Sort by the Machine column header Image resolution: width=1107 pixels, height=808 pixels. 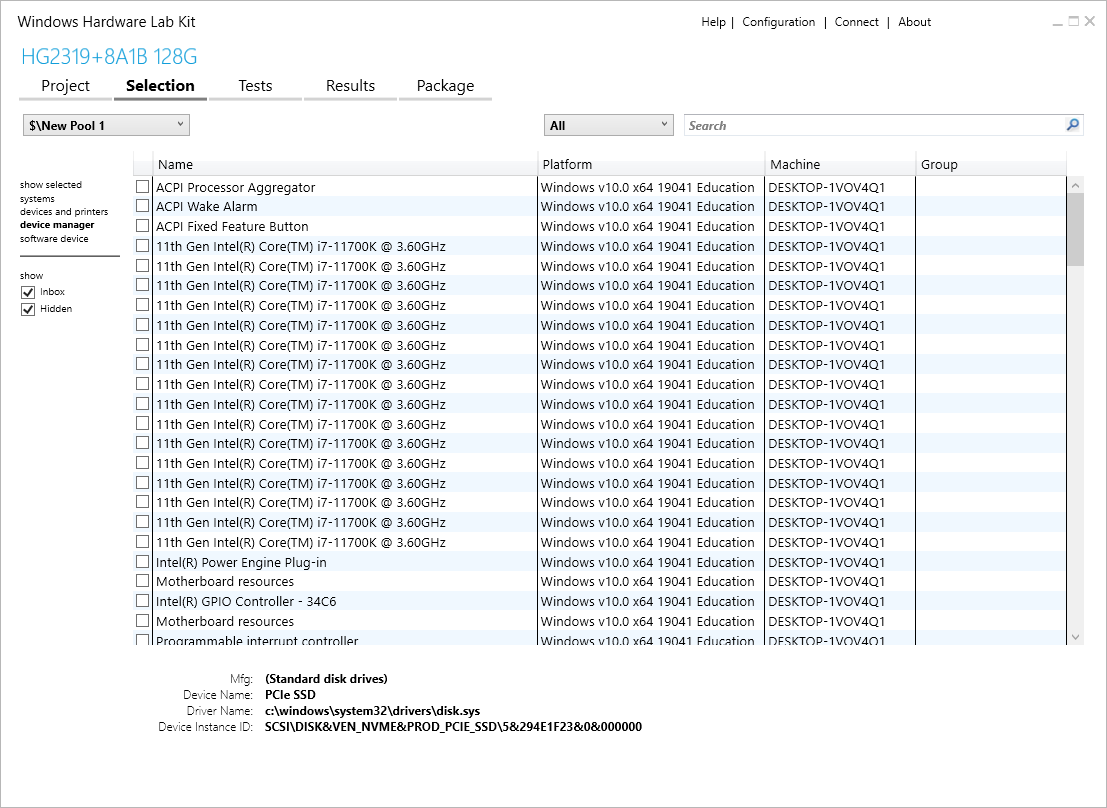[x=840, y=164]
